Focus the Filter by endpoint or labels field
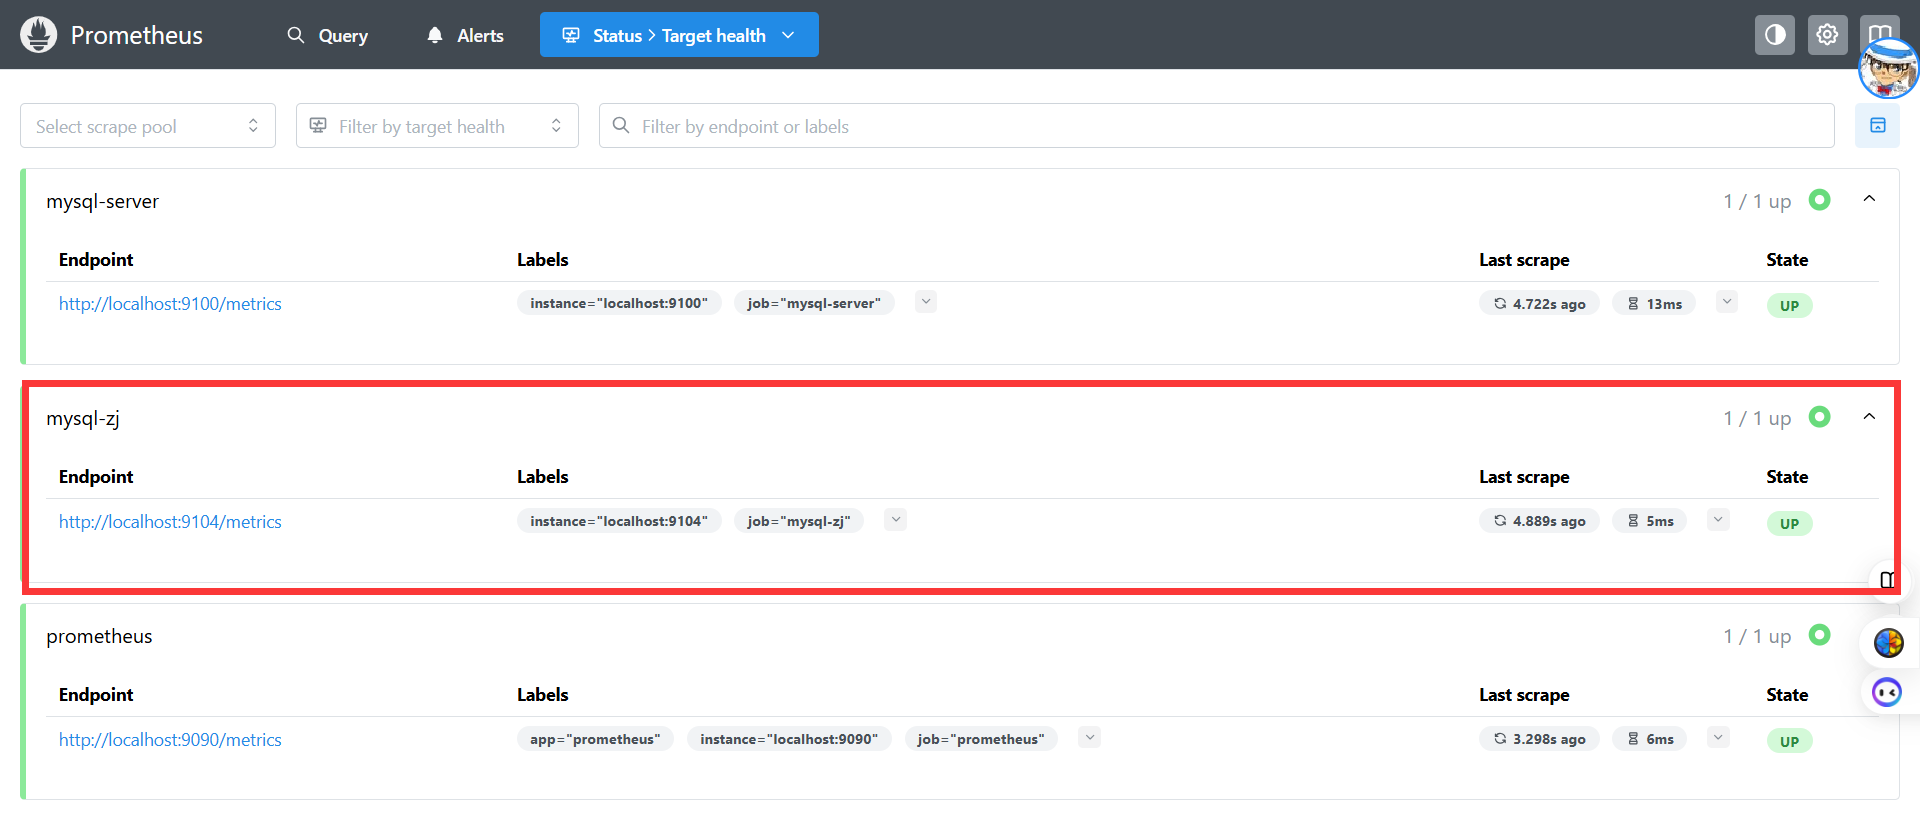Viewport: 1920px width, 832px height. pos(1216,126)
